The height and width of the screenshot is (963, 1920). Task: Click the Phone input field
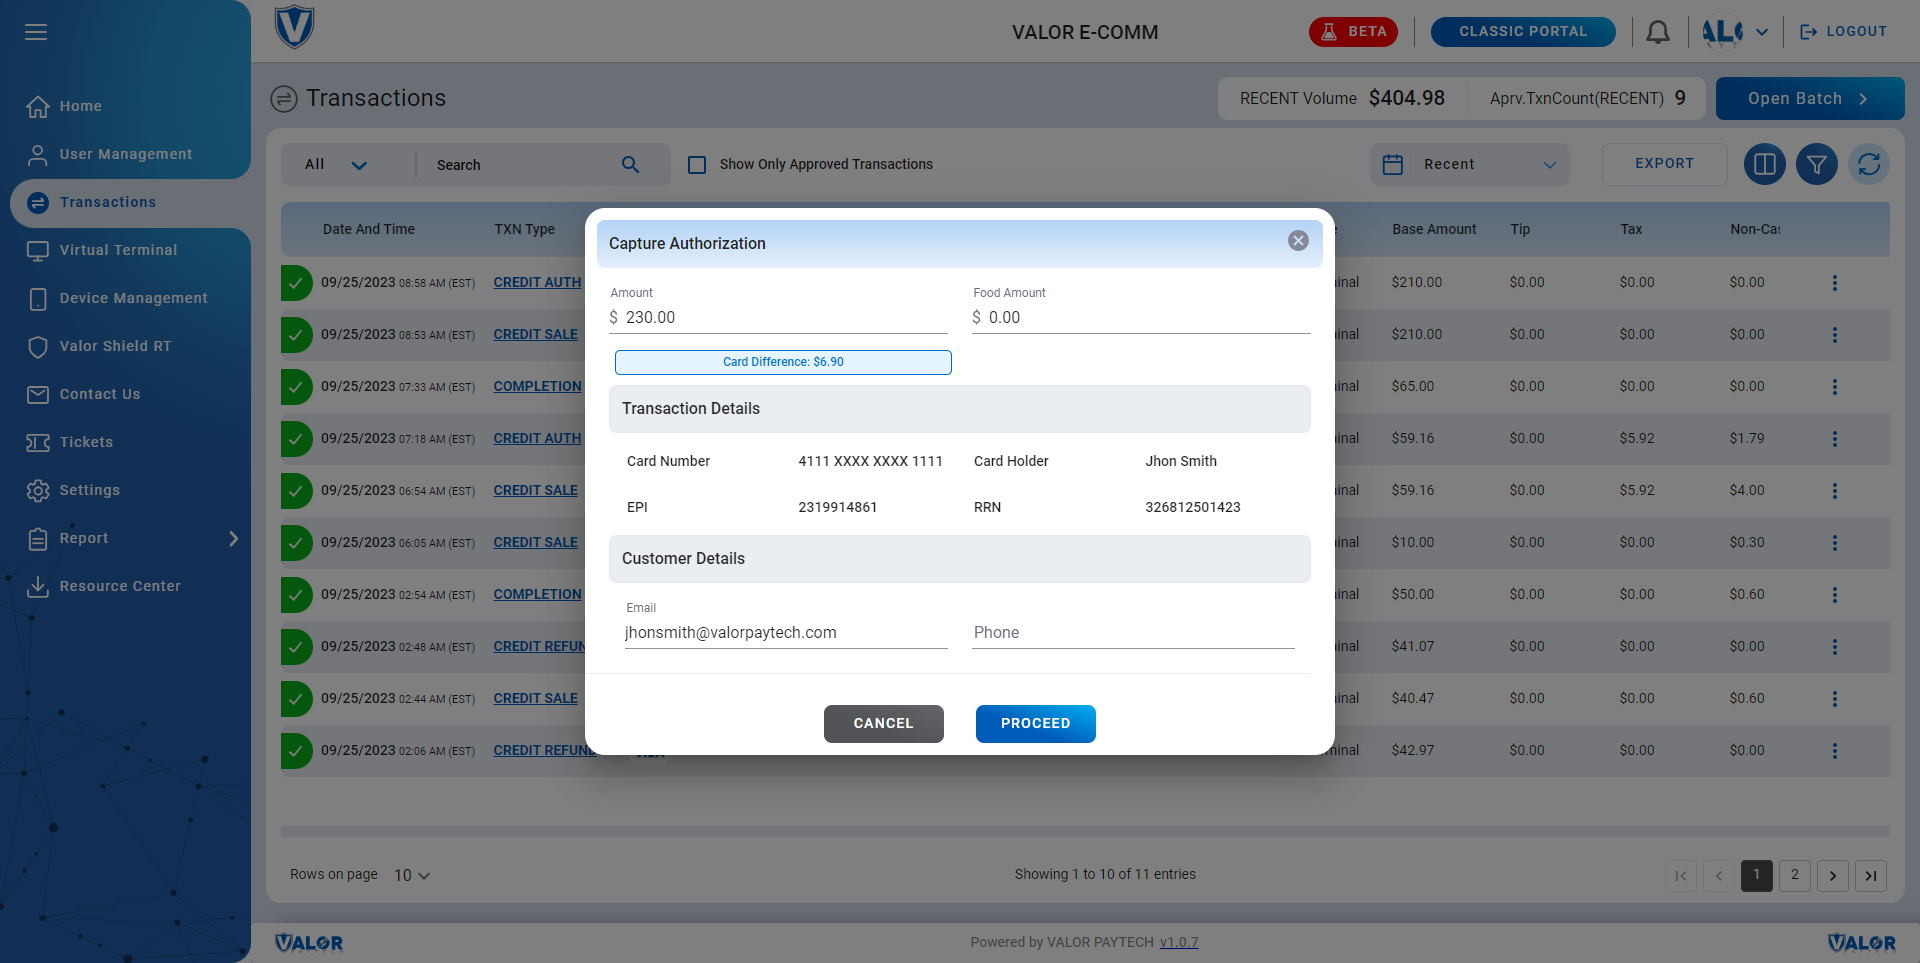pyautogui.click(x=1133, y=633)
